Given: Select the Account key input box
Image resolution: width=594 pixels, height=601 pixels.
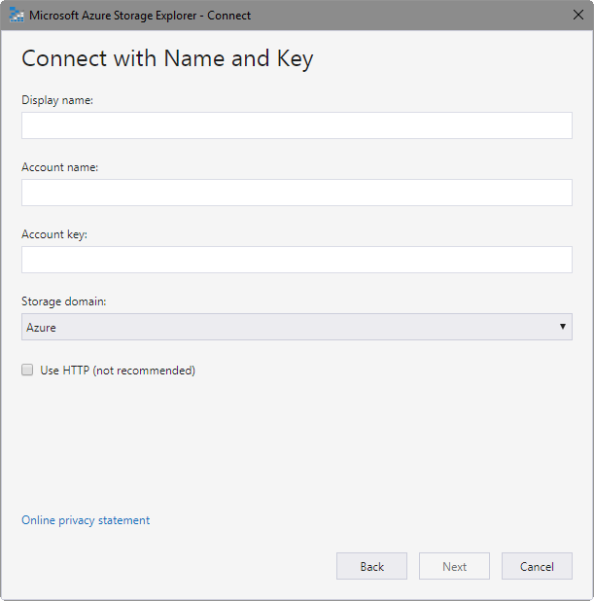Looking at the screenshot, I should (297, 259).
